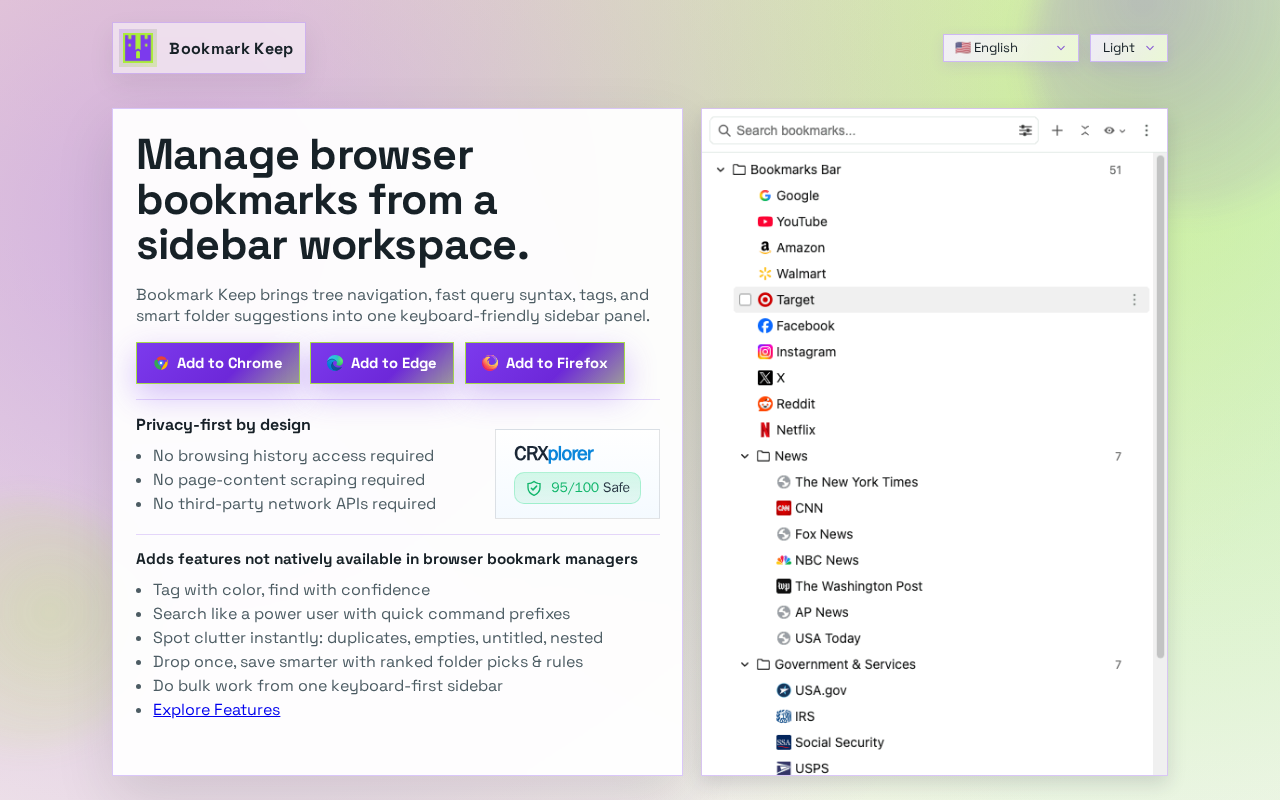Click the Add to Chrome button
The width and height of the screenshot is (1280, 800).
coord(218,363)
